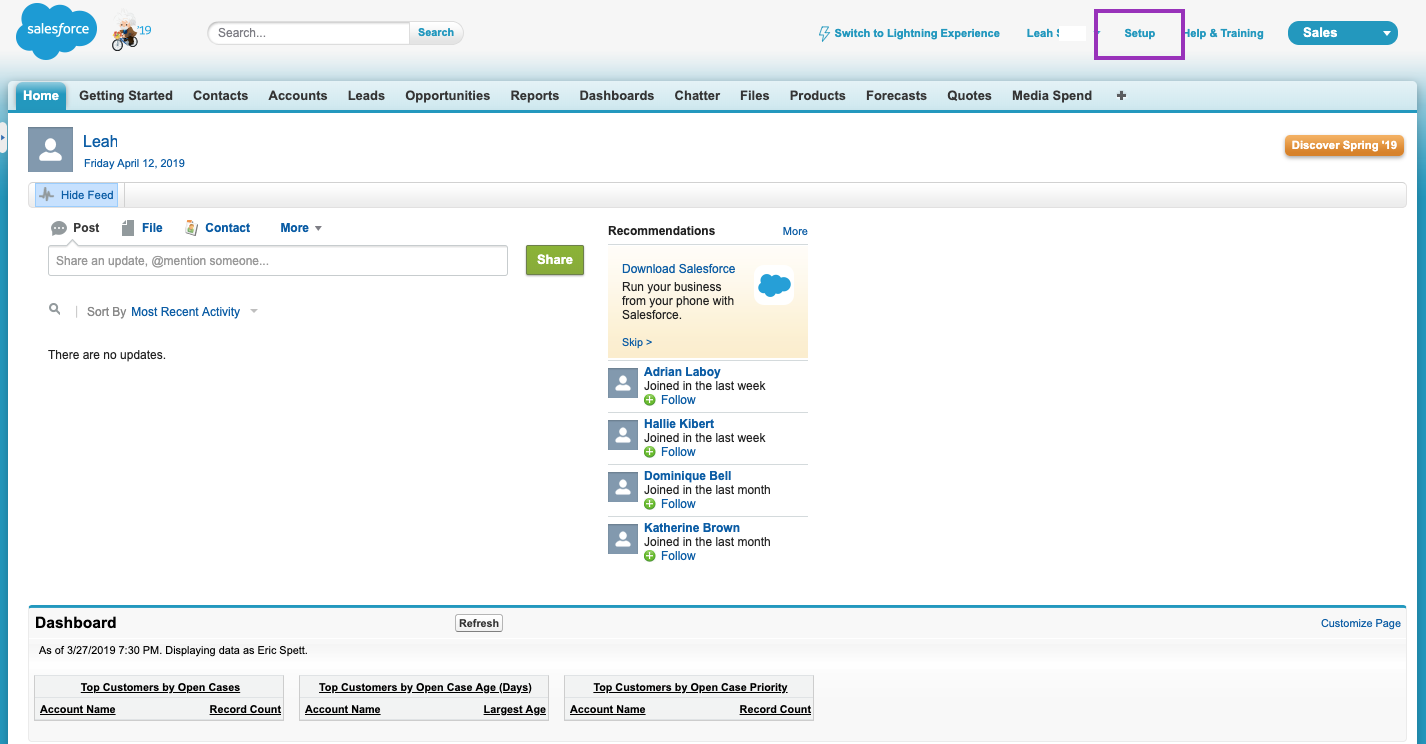Open Top Customers by Open Case Priority report
This screenshot has width=1426, height=744.
coord(690,687)
